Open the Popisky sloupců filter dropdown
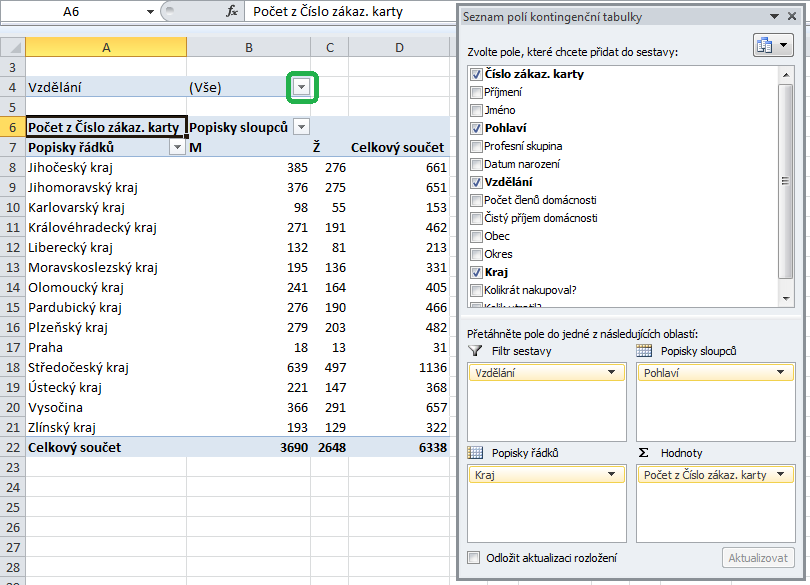Screen dimensions: 810x585 [302, 127]
